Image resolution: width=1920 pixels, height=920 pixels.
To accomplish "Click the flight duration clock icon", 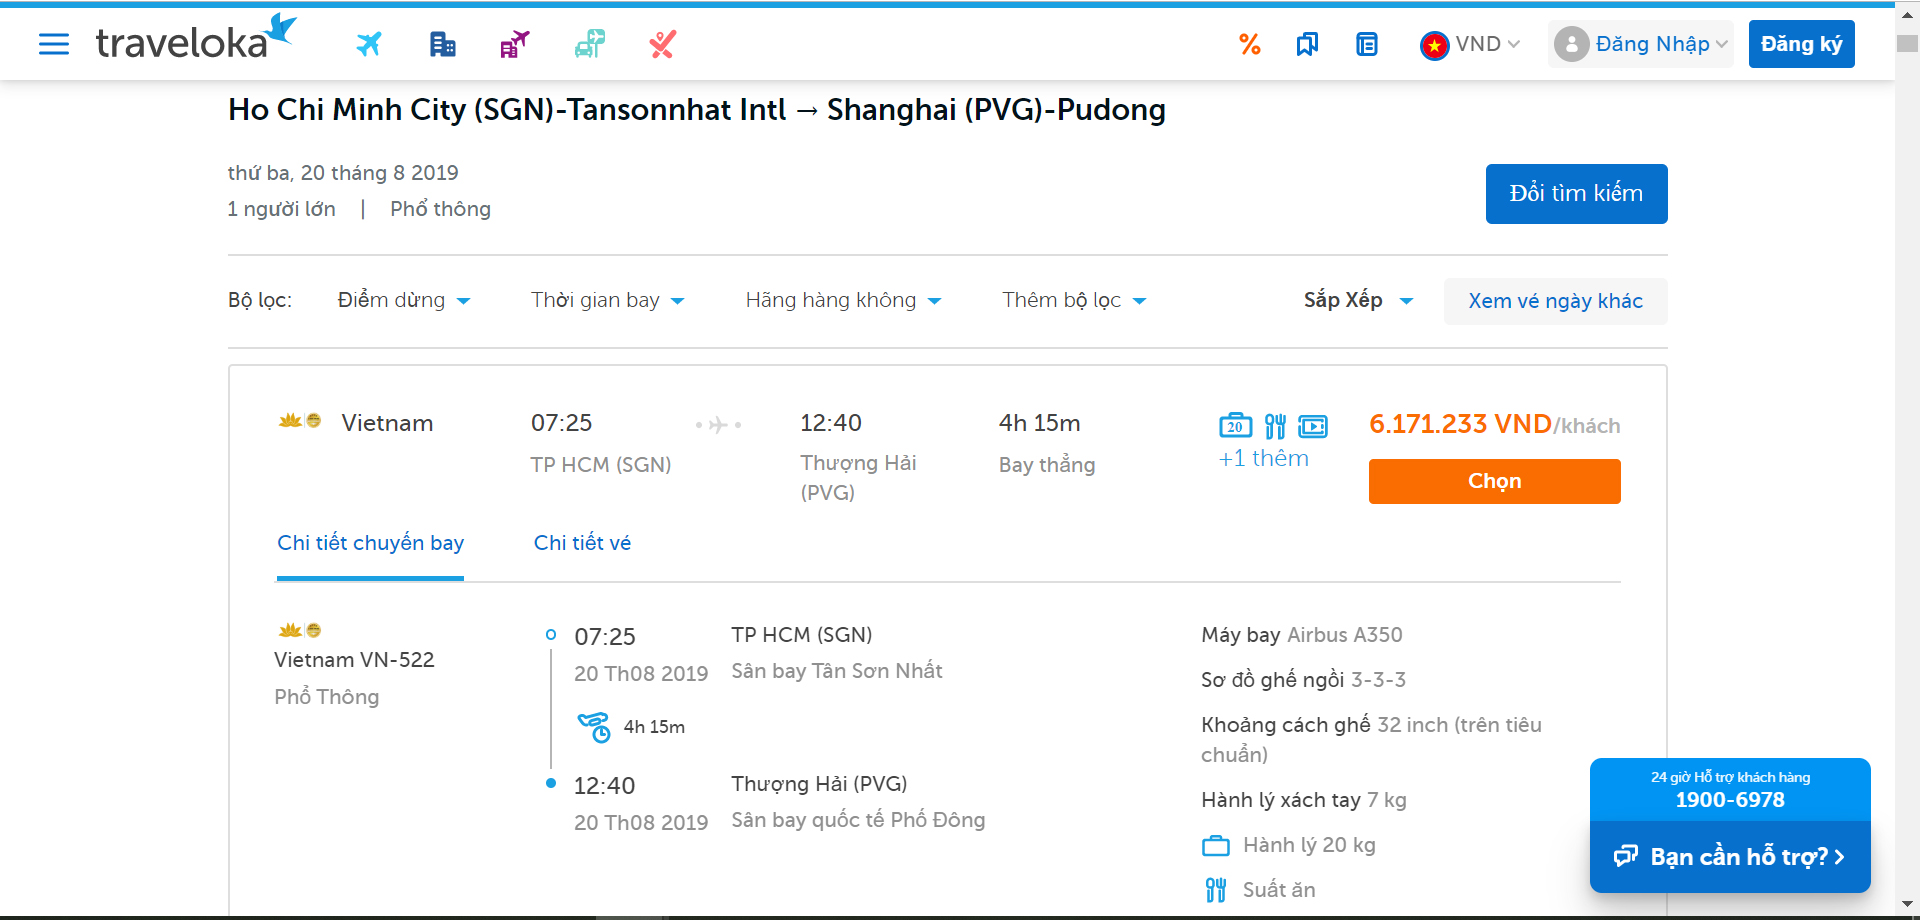I will (x=594, y=727).
